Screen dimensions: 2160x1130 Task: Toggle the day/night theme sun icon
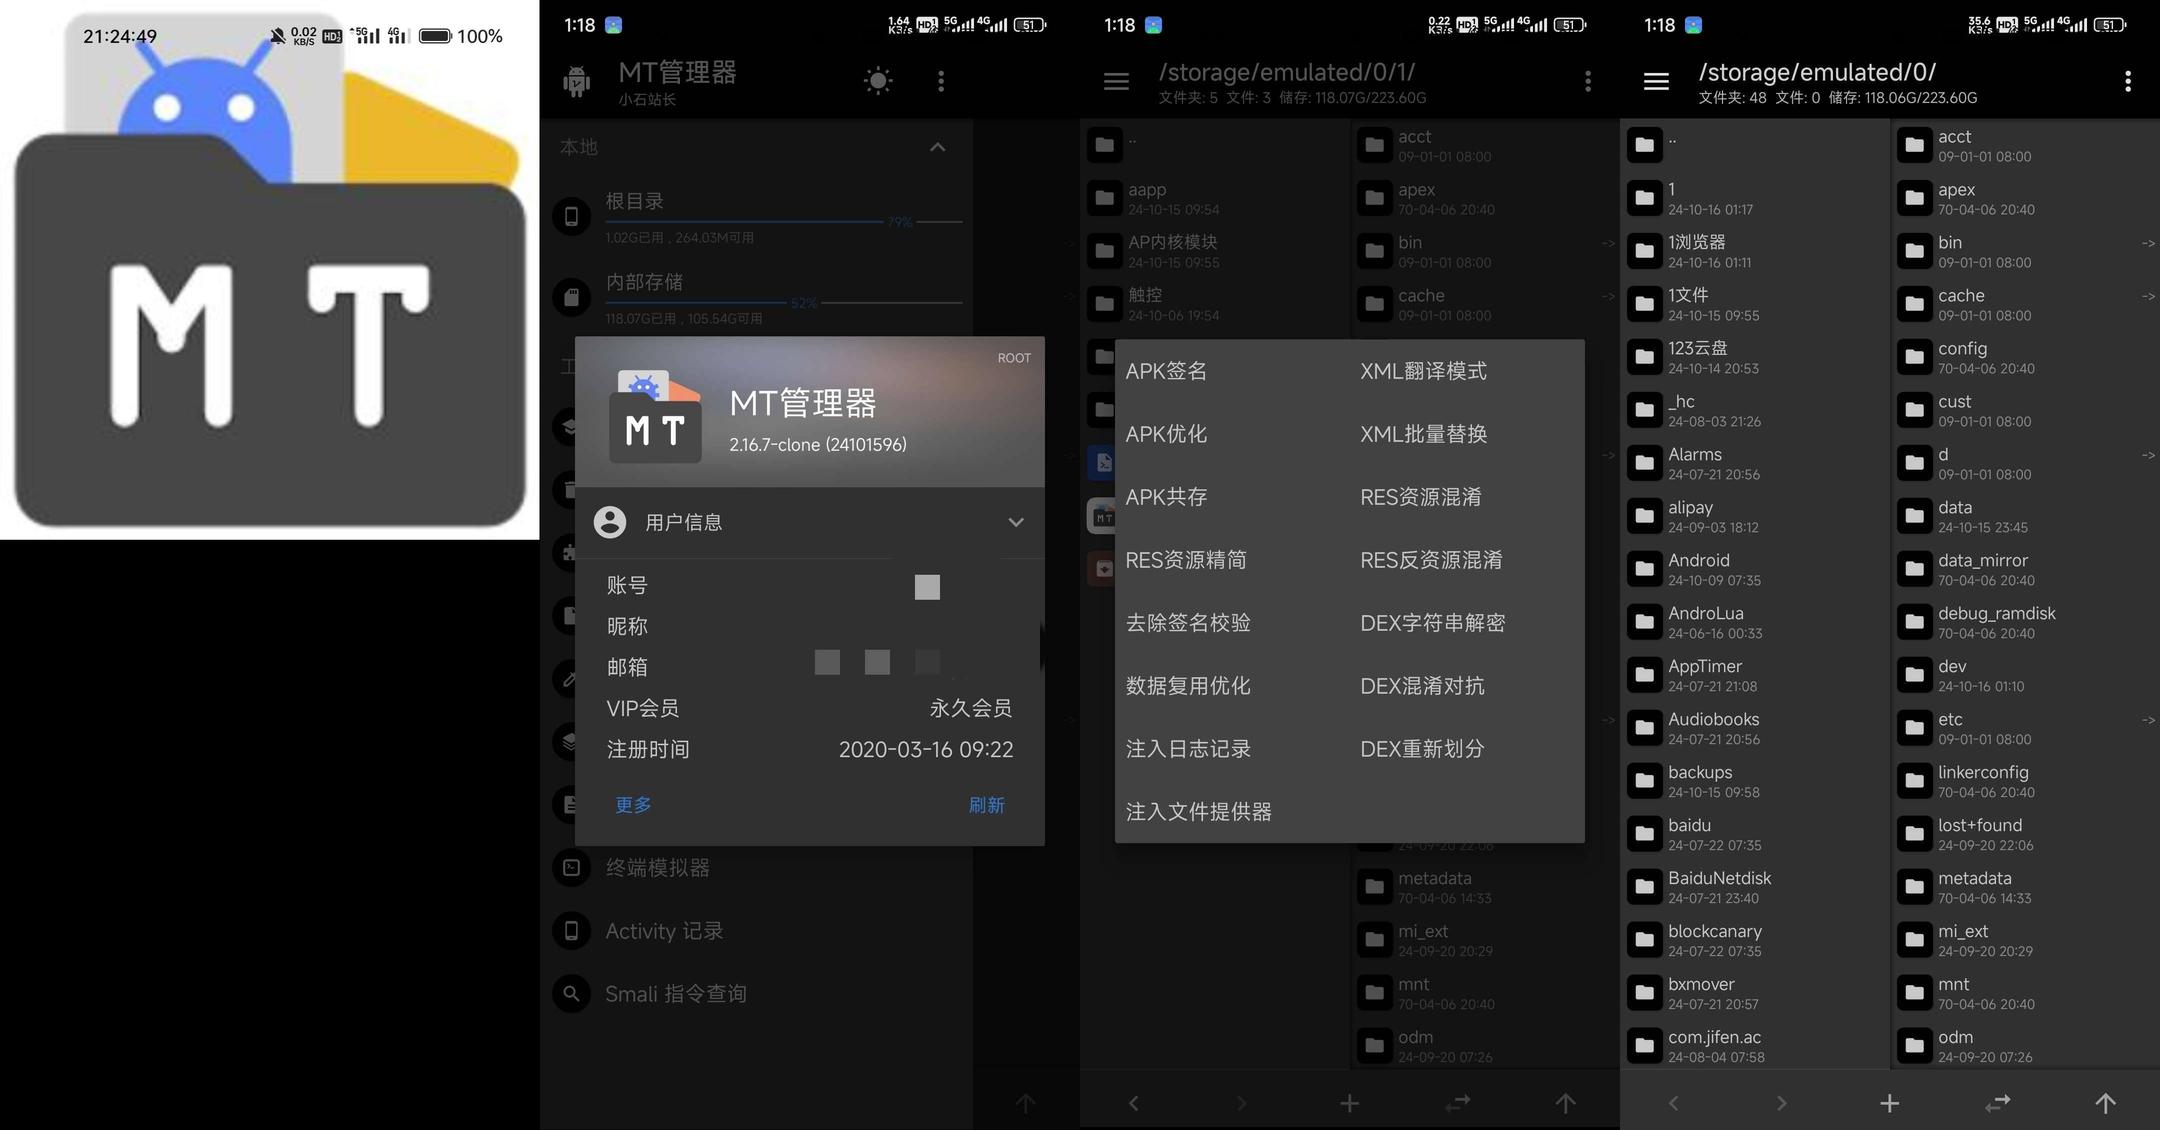point(878,81)
